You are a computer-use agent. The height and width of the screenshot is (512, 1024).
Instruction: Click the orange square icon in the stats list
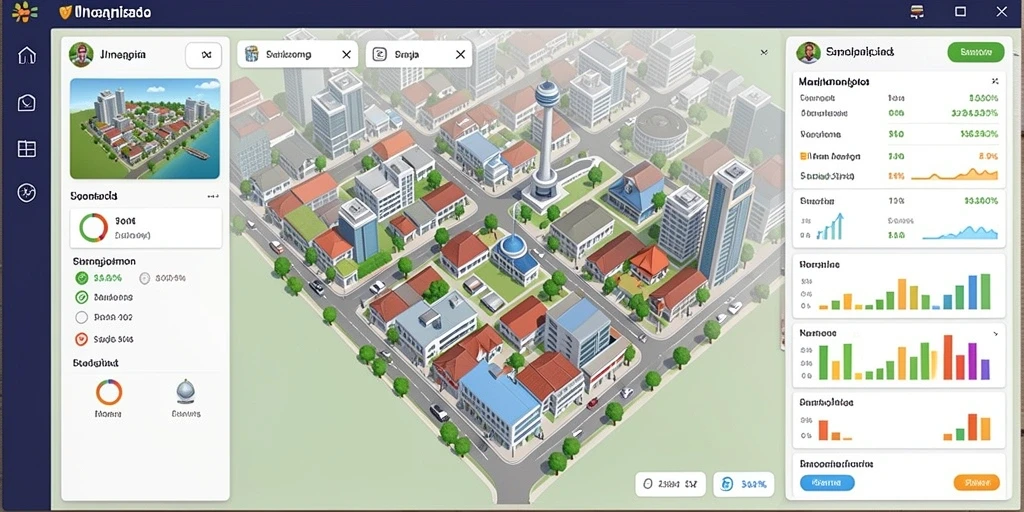coord(804,156)
